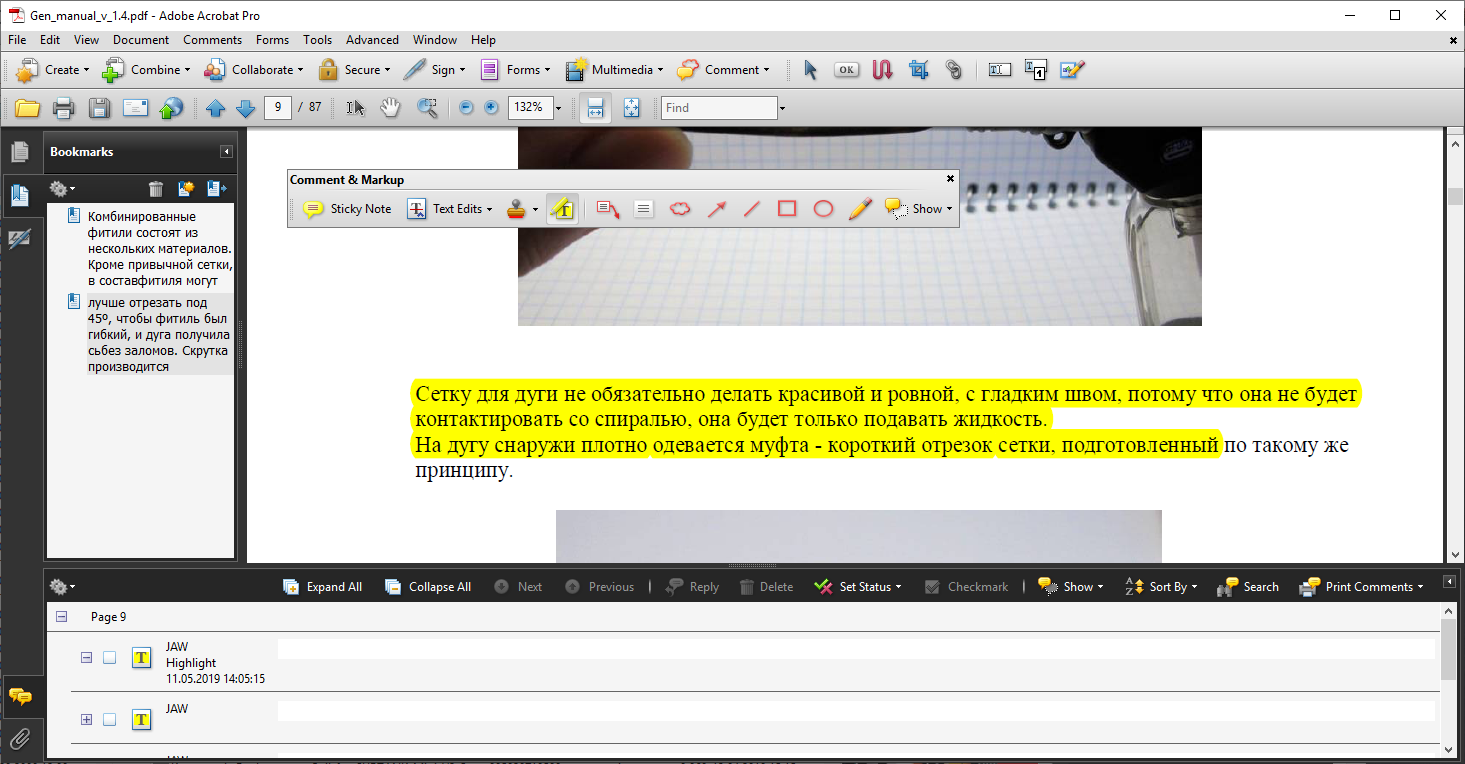Open the Bookmarks options gear menu
Image resolution: width=1465 pixels, height=764 pixels.
[x=63, y=188]
